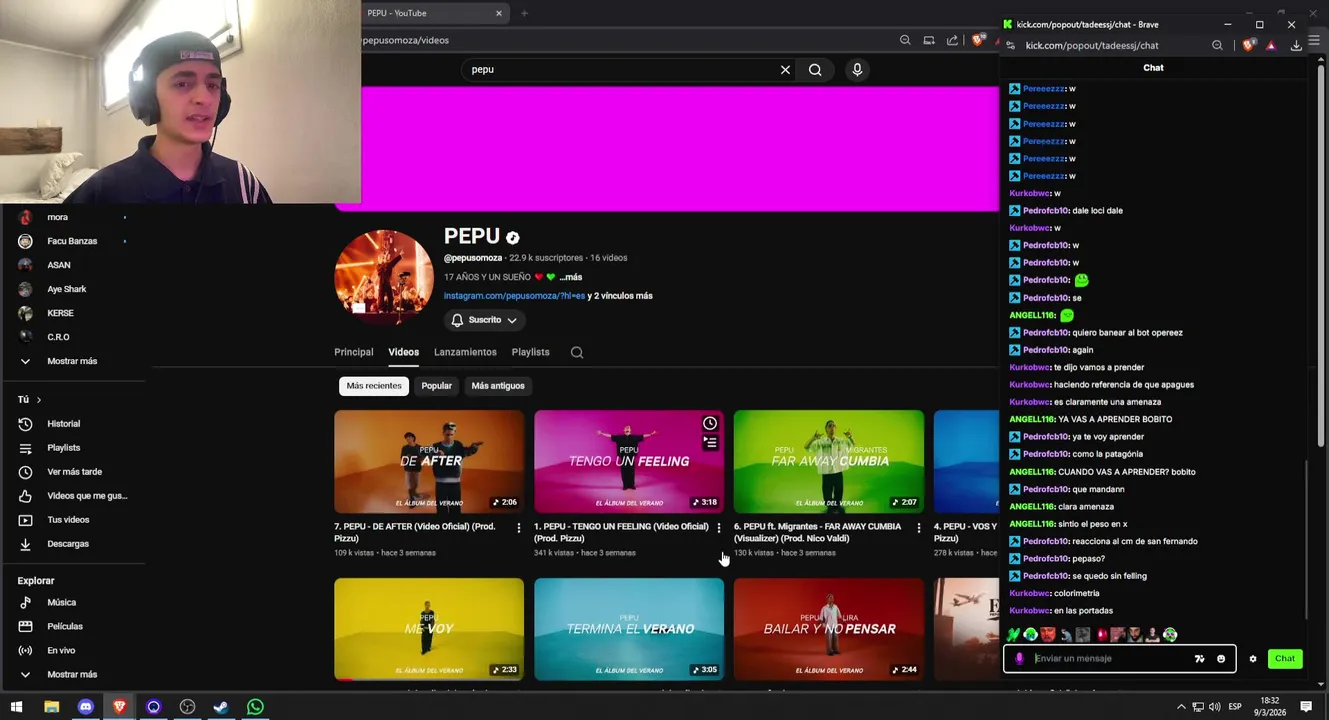The width and height of the screenshot is (1329, 720).
Task: Click the share icon in YouTube address bar
Action: pos(952,40)
